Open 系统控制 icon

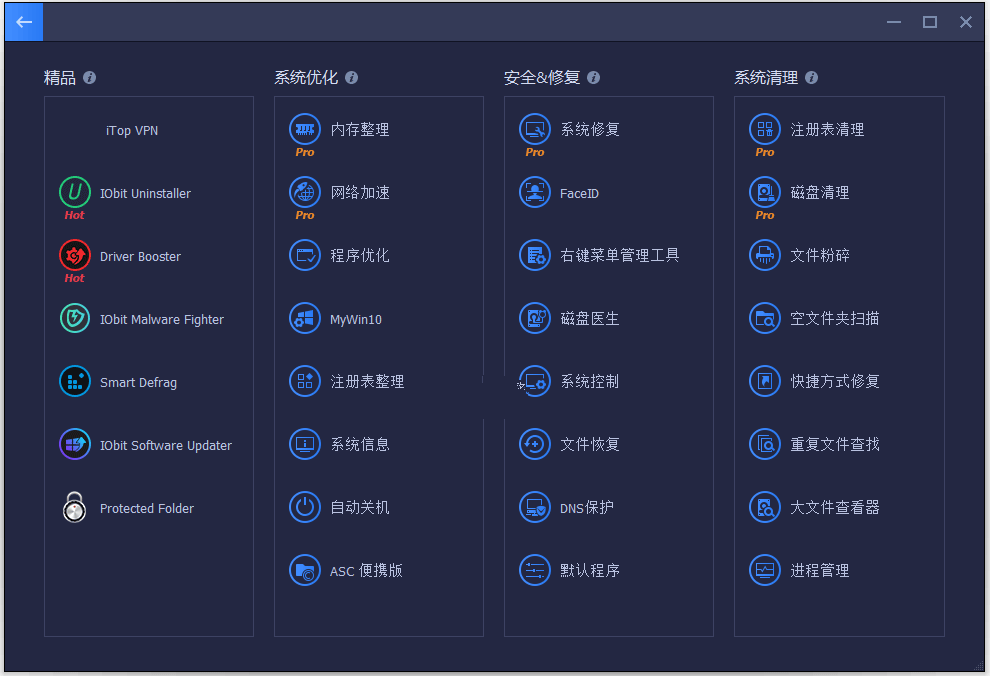(x=535, y=381)
